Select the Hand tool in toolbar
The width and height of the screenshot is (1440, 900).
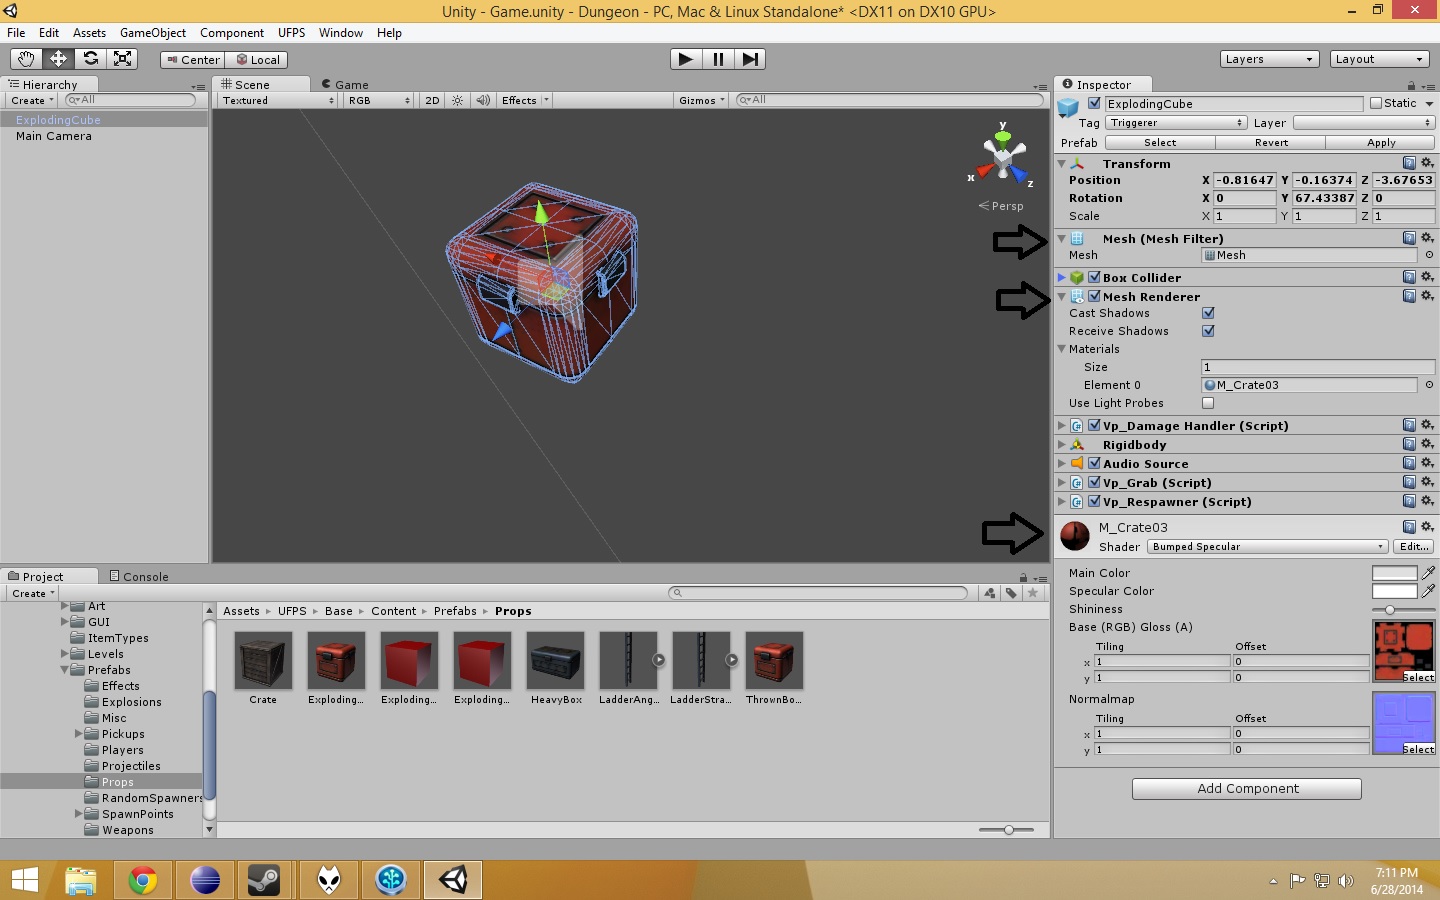coord(26,59)
